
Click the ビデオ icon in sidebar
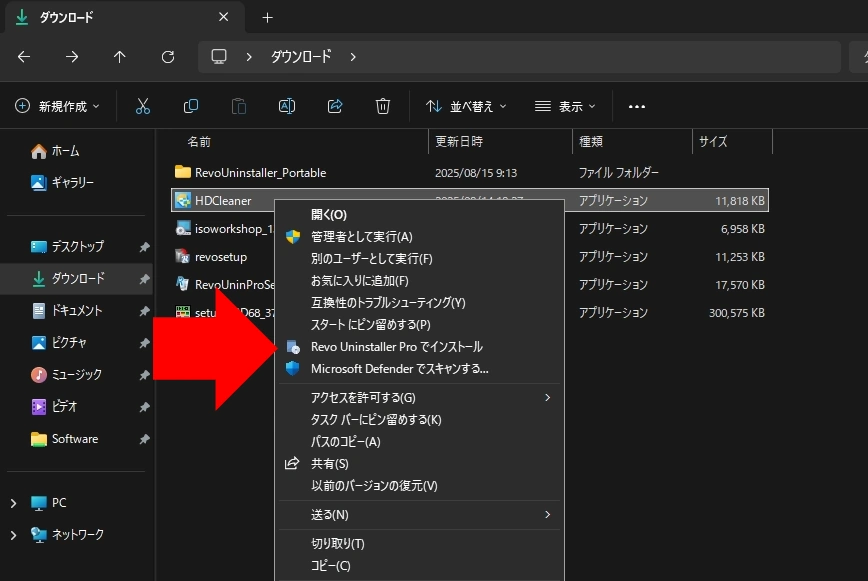point(39,407)
